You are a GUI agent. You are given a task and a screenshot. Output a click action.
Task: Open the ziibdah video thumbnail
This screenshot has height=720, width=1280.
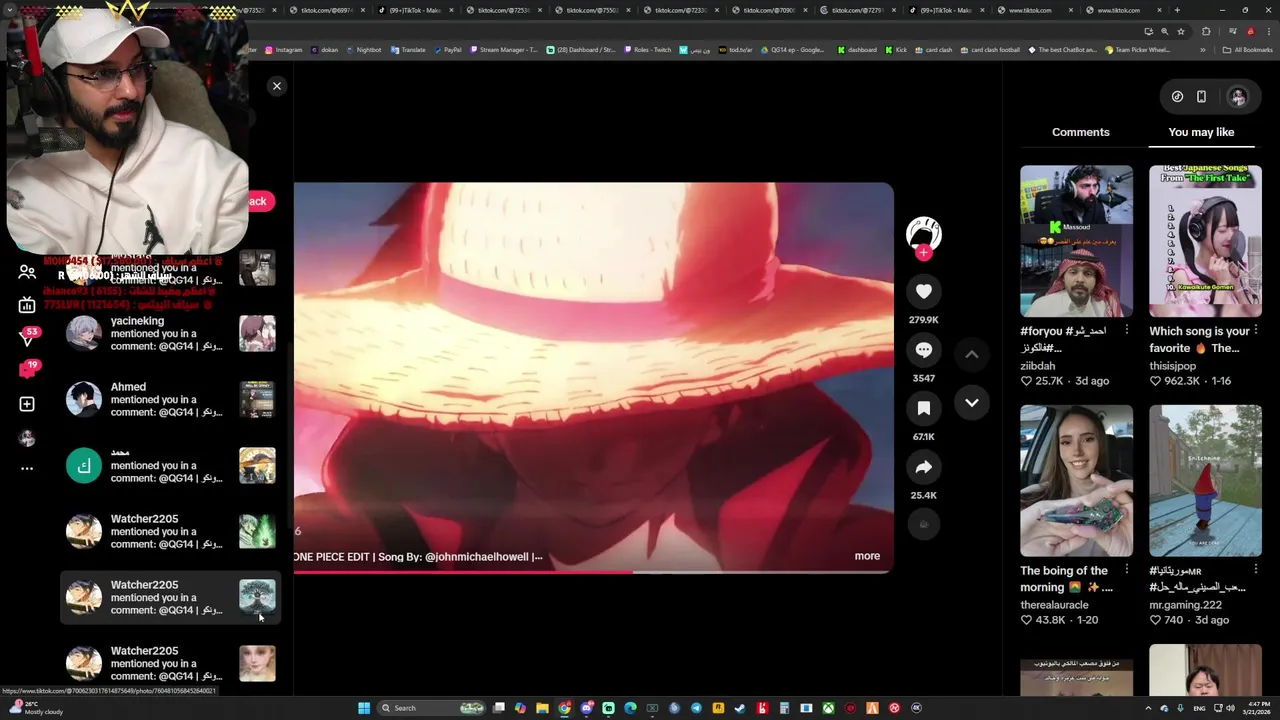point(1076,241)
